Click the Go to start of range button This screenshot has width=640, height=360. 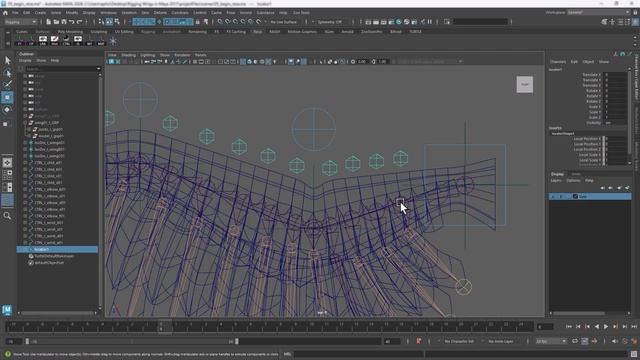[569, 327]
